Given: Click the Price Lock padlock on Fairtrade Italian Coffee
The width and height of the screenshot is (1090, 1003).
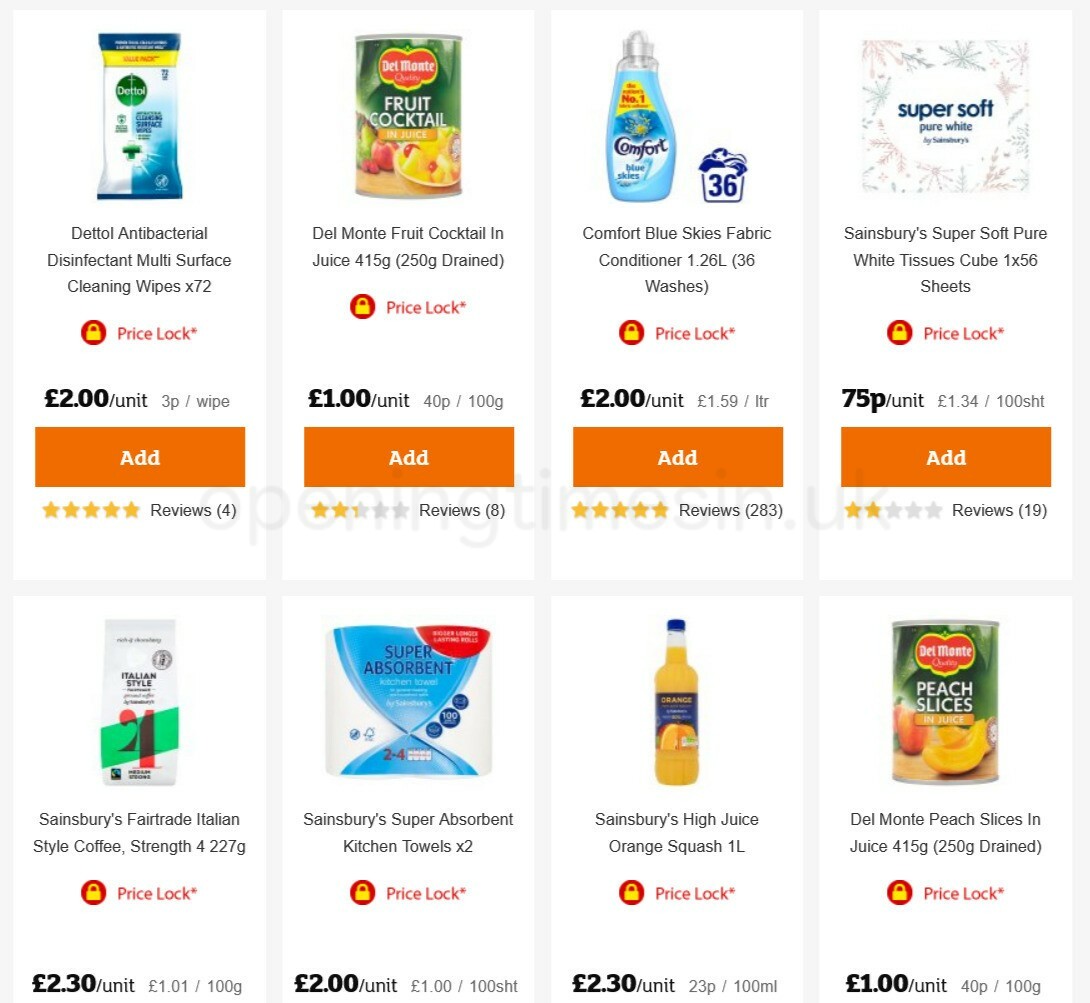Looking at the screenshot, I should click(x=95, y=892).
